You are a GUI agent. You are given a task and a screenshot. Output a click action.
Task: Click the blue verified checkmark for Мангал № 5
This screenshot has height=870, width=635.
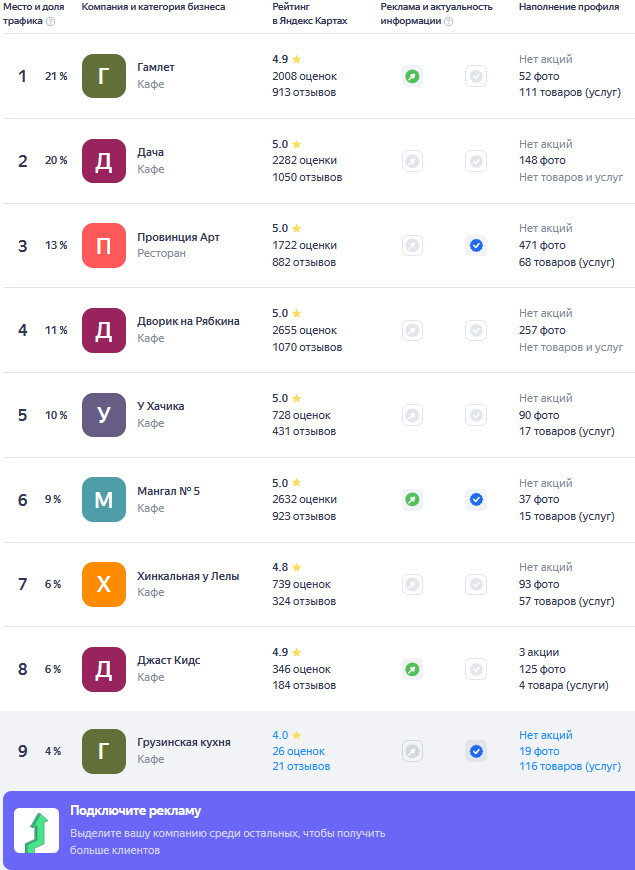[476, 499]
